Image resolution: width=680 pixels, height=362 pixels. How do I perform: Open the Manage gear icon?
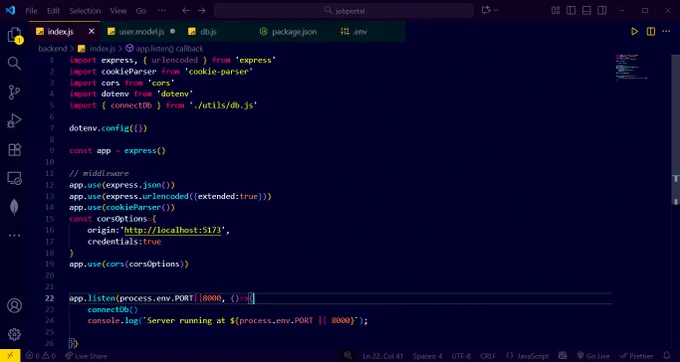tap(14, 334)
